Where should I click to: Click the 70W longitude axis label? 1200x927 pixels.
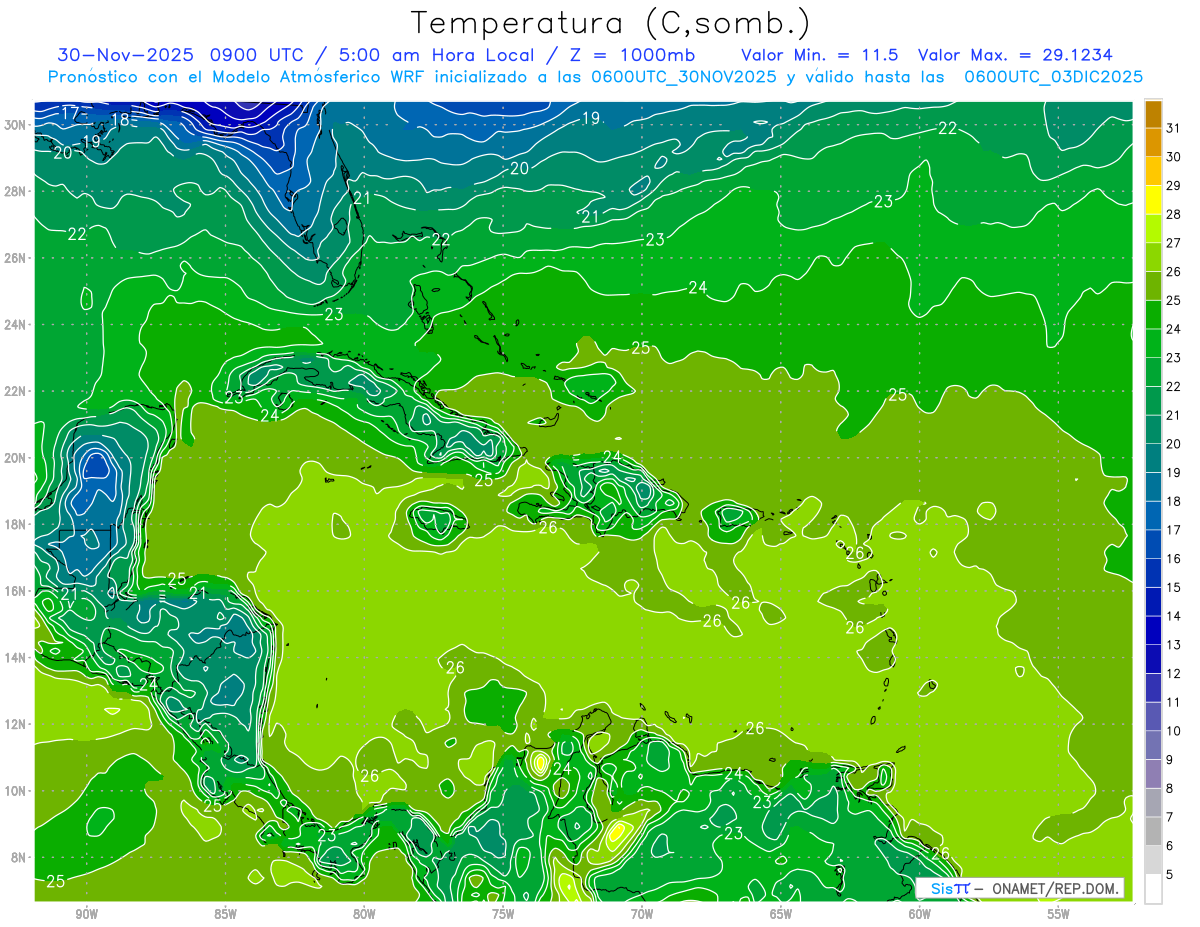point(642,914)
